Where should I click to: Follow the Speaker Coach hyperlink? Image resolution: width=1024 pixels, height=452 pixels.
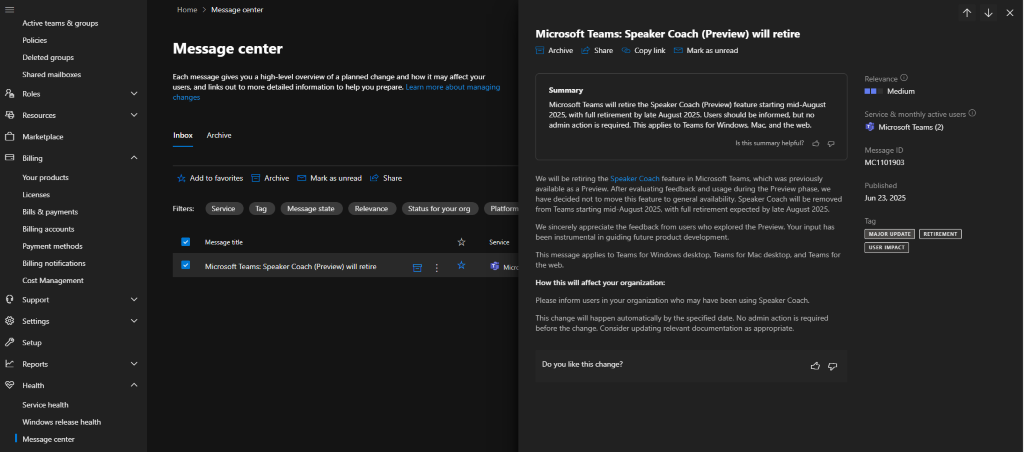(x=635, y=178)
